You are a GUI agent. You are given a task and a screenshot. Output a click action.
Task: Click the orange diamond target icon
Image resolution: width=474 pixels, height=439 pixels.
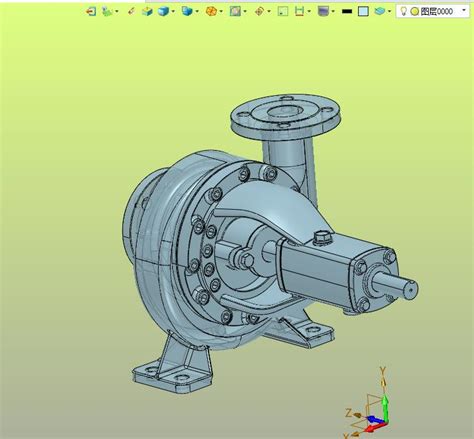click(259, 11)
